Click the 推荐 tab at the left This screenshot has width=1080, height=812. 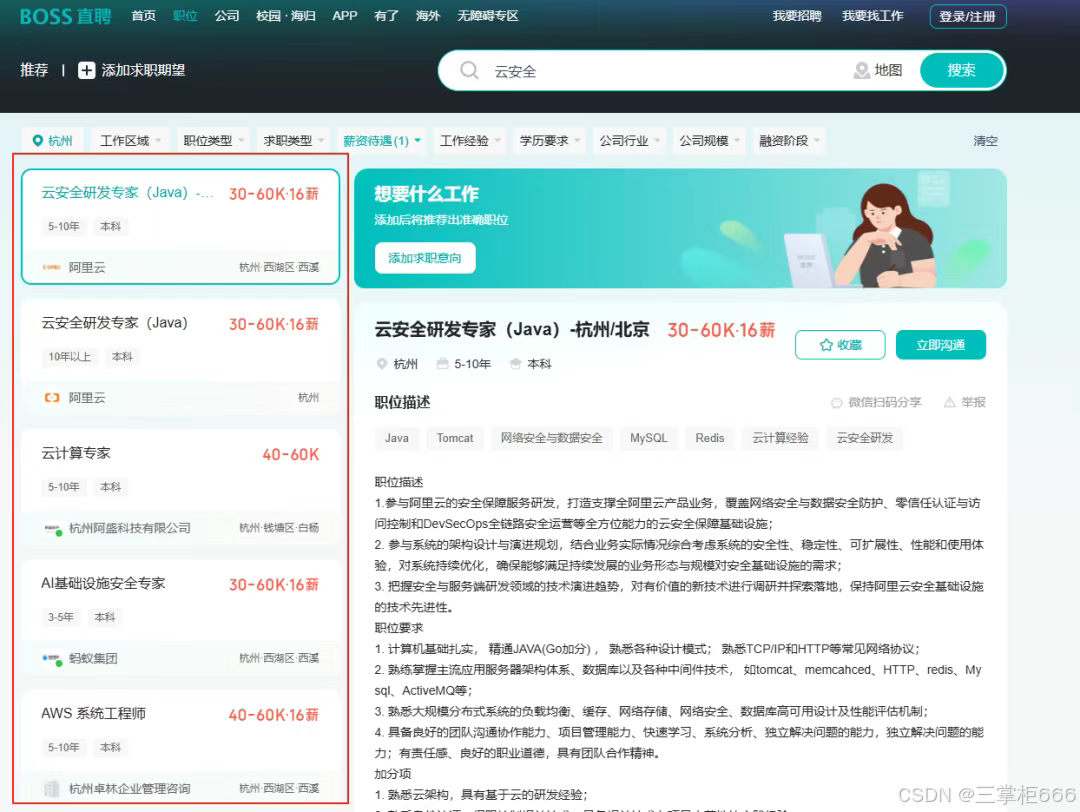point(34,70)
